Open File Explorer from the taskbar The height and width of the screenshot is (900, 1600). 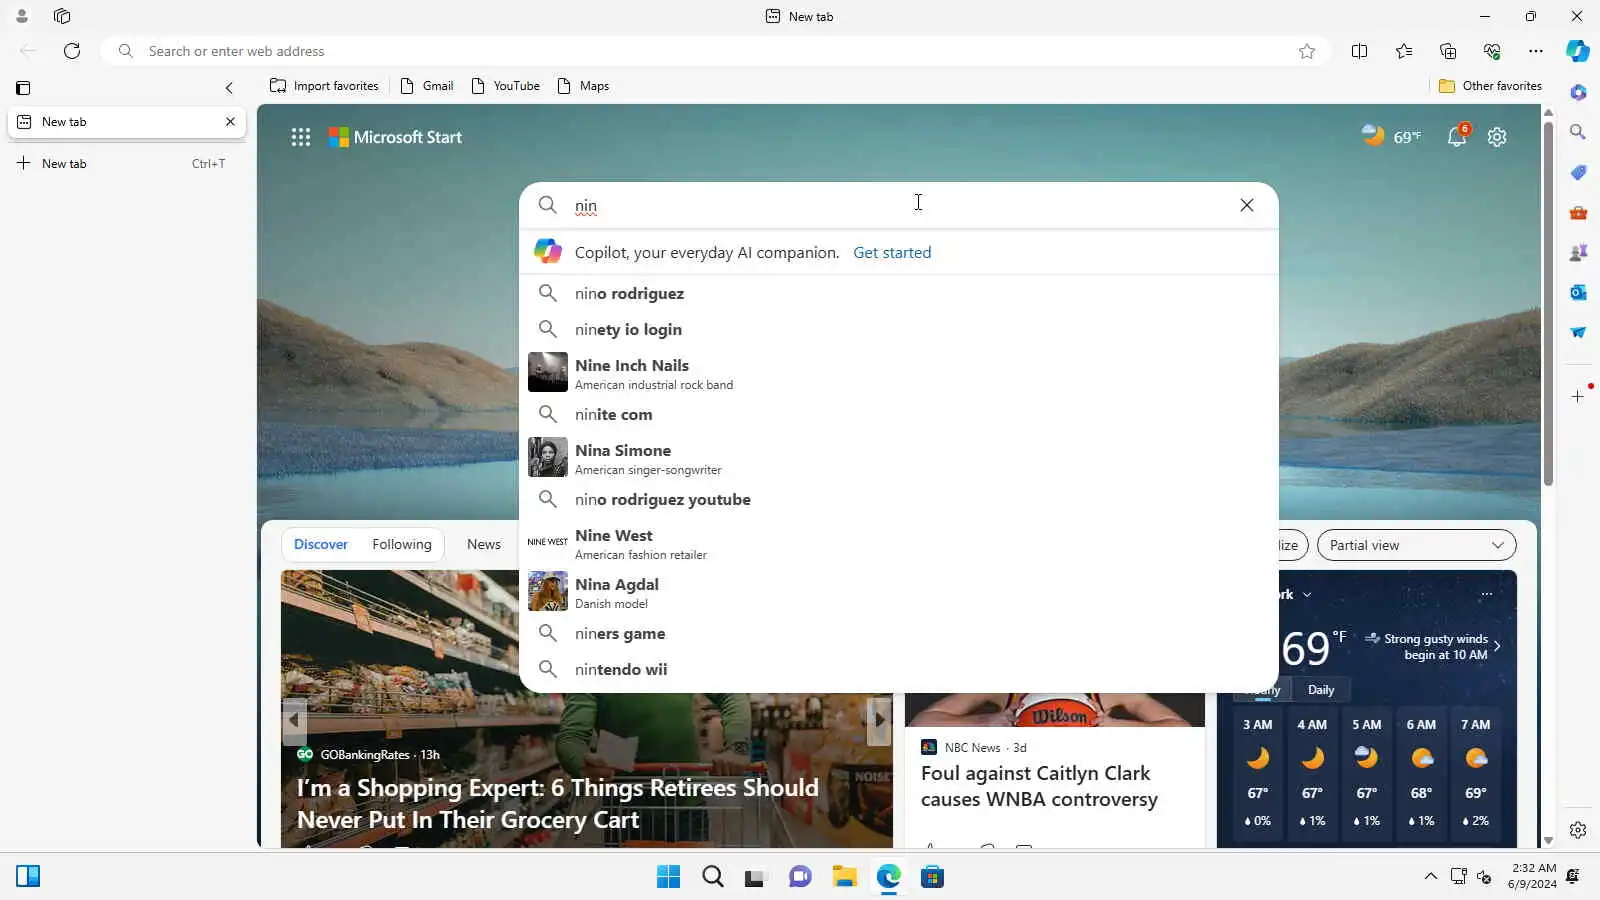pos(844,877)
